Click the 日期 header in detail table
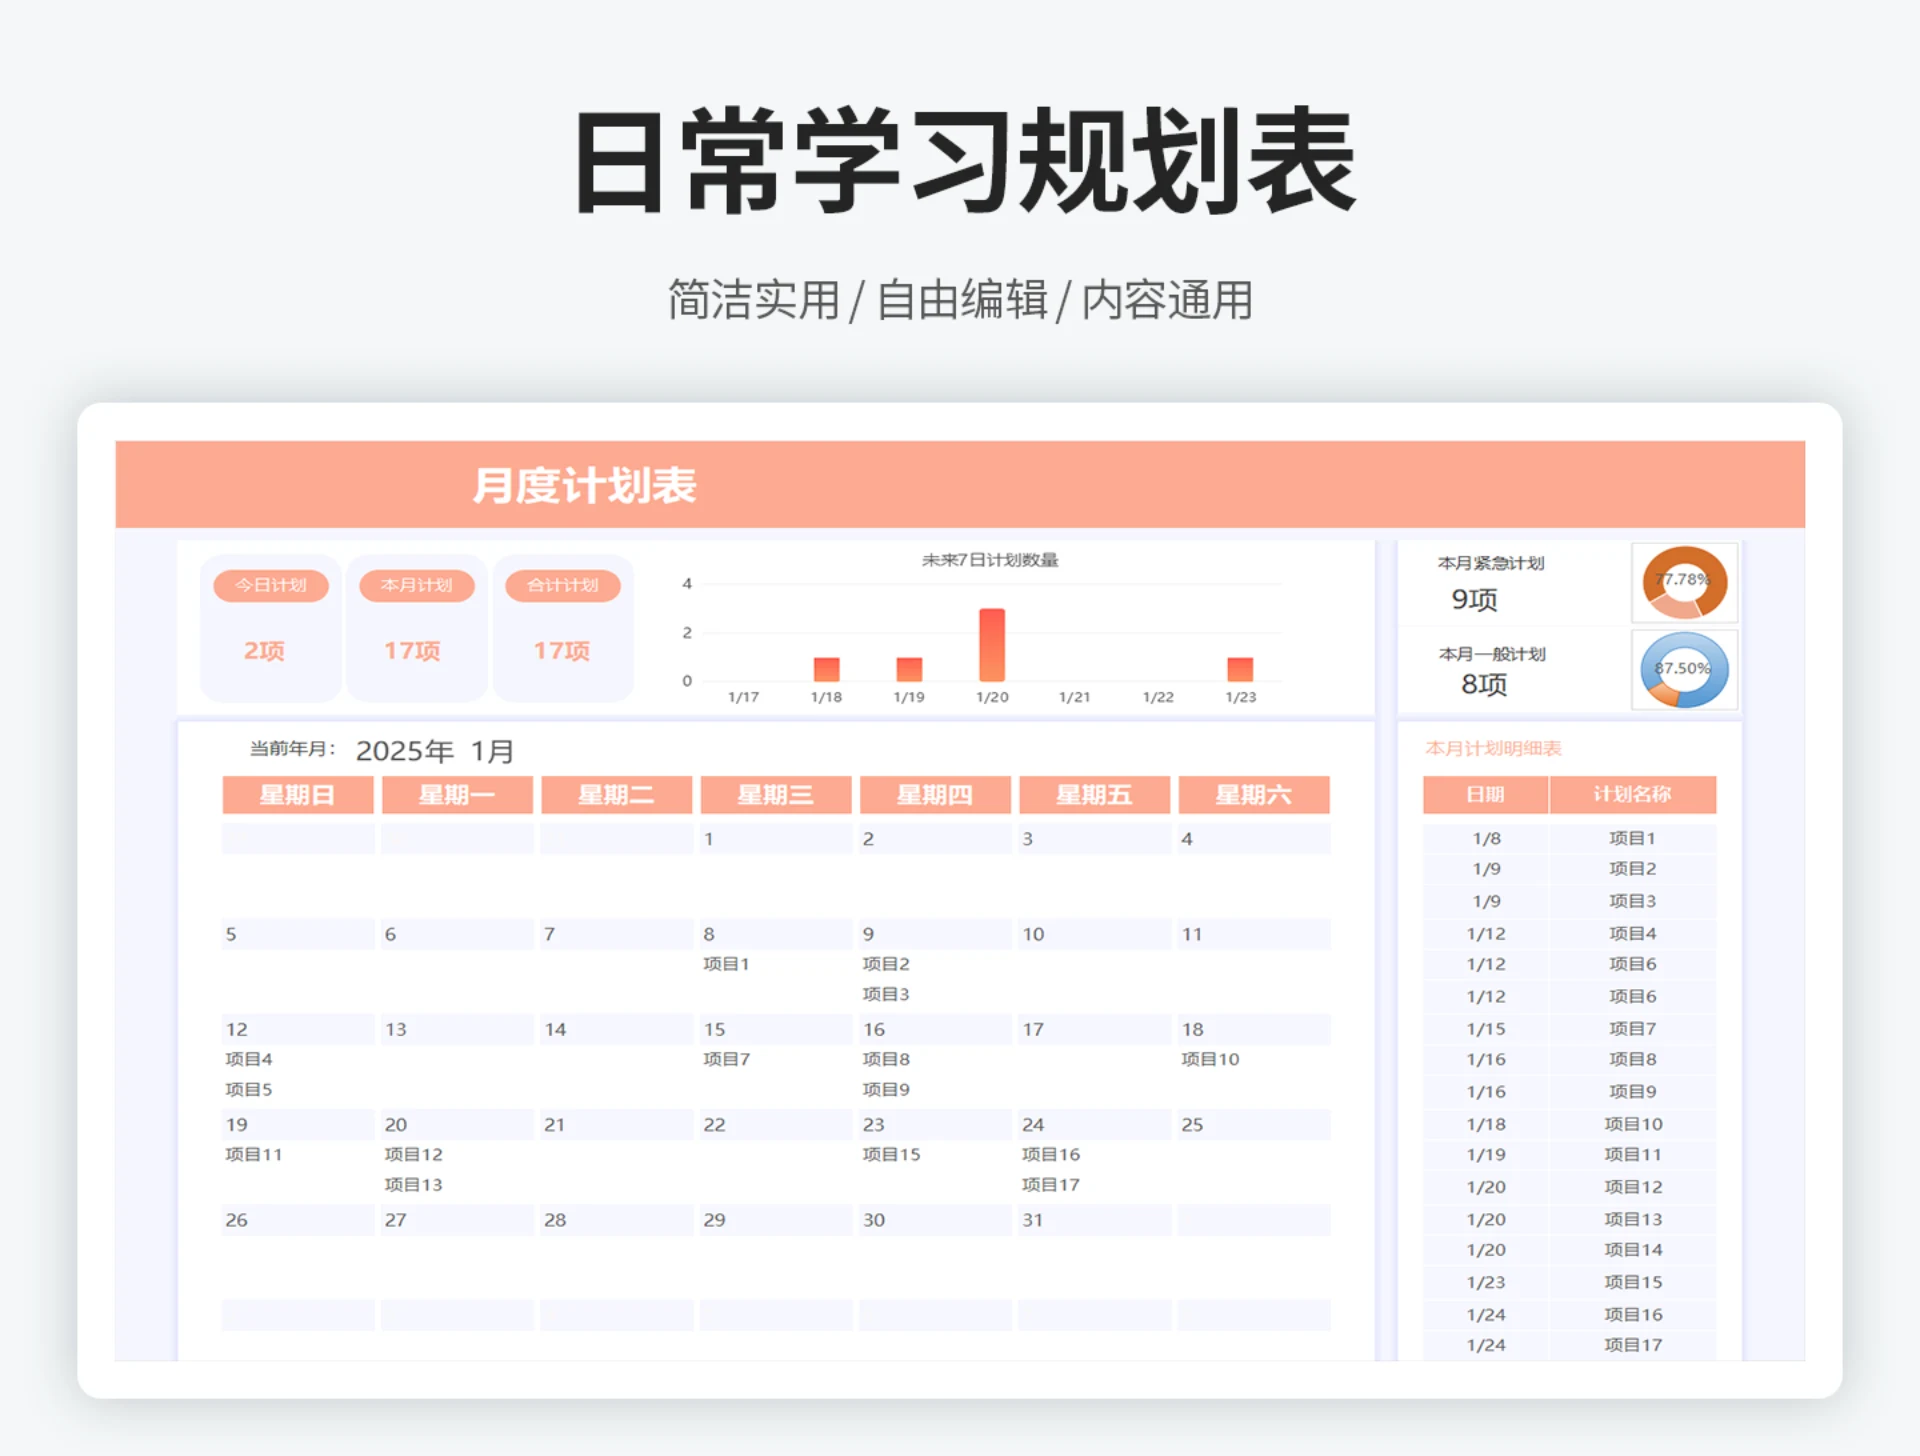1920x1456 pixels. coord(1485,794)
